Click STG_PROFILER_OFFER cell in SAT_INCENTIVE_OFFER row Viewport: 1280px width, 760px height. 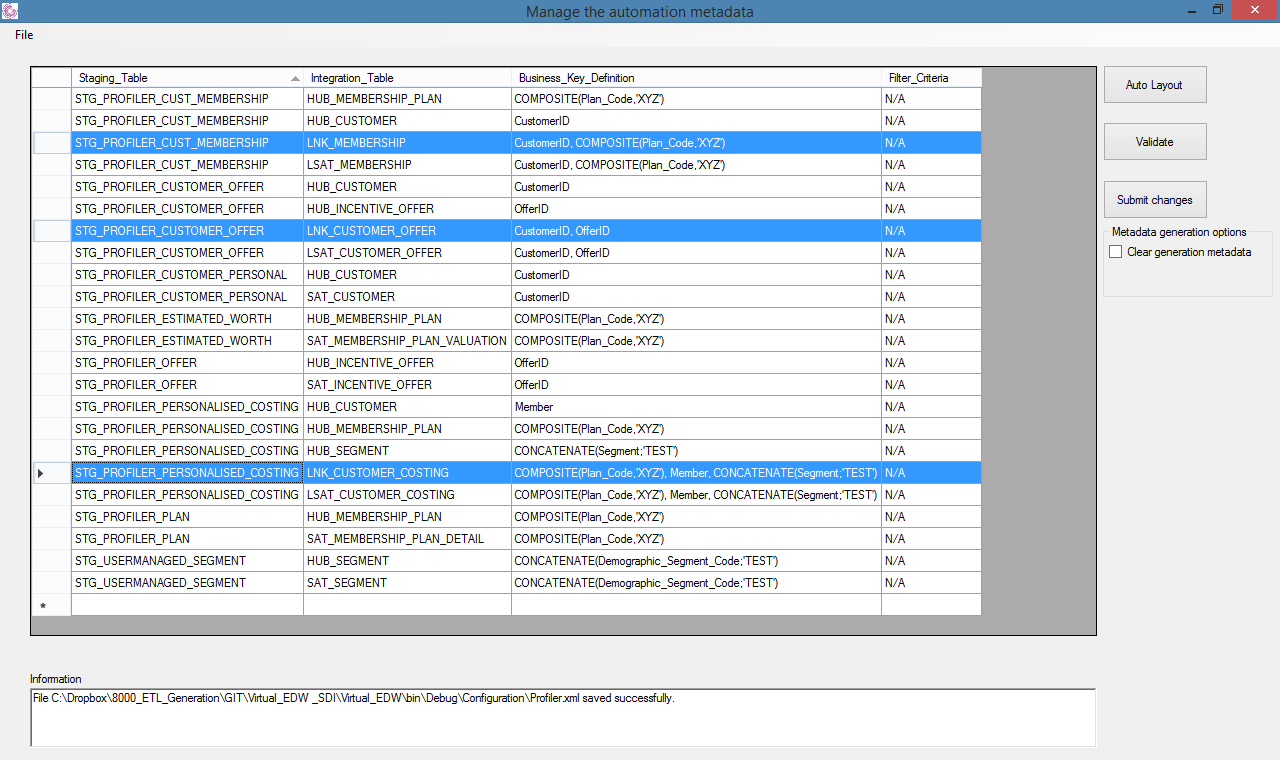(x=187, y=385)
